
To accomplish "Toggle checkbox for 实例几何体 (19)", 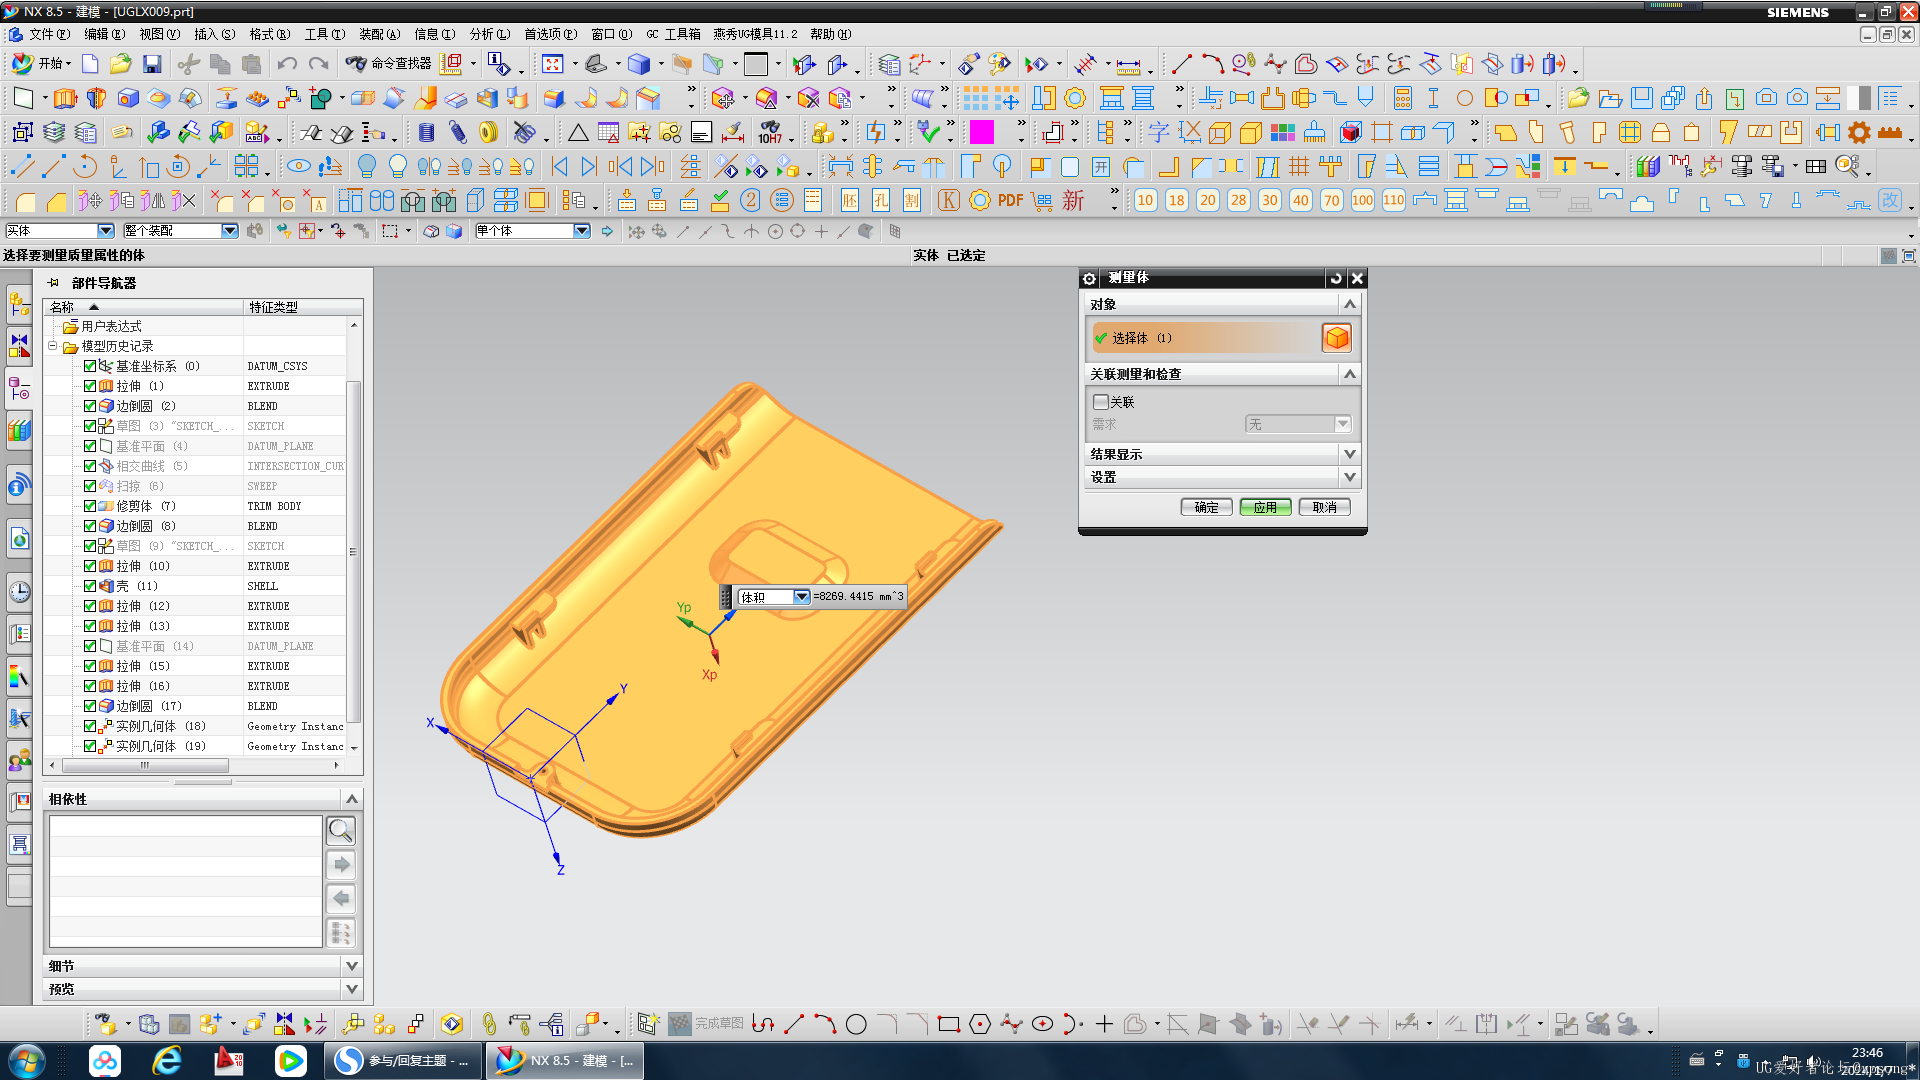I will 90,746.
